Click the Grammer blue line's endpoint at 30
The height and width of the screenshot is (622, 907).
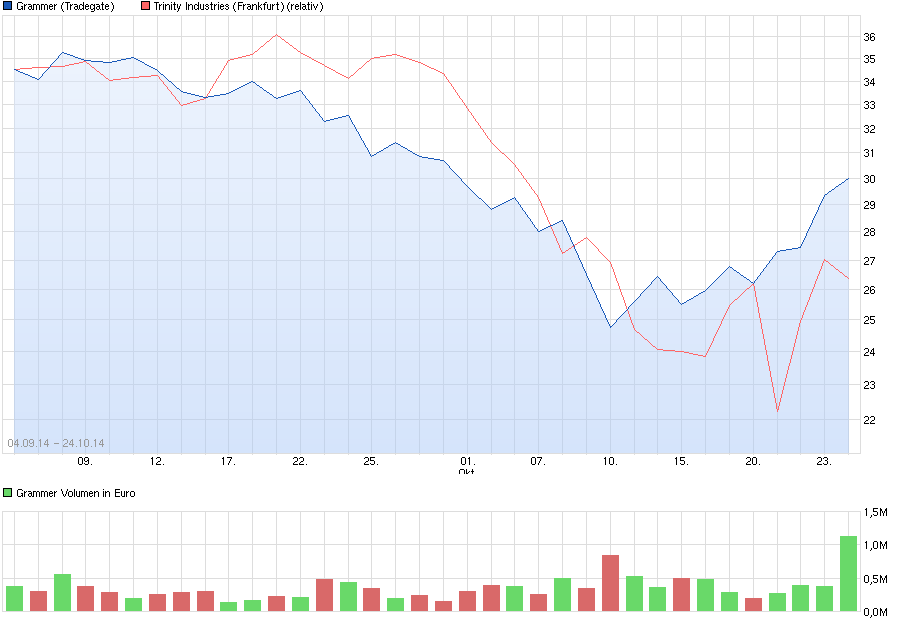(x=848, y=179)
